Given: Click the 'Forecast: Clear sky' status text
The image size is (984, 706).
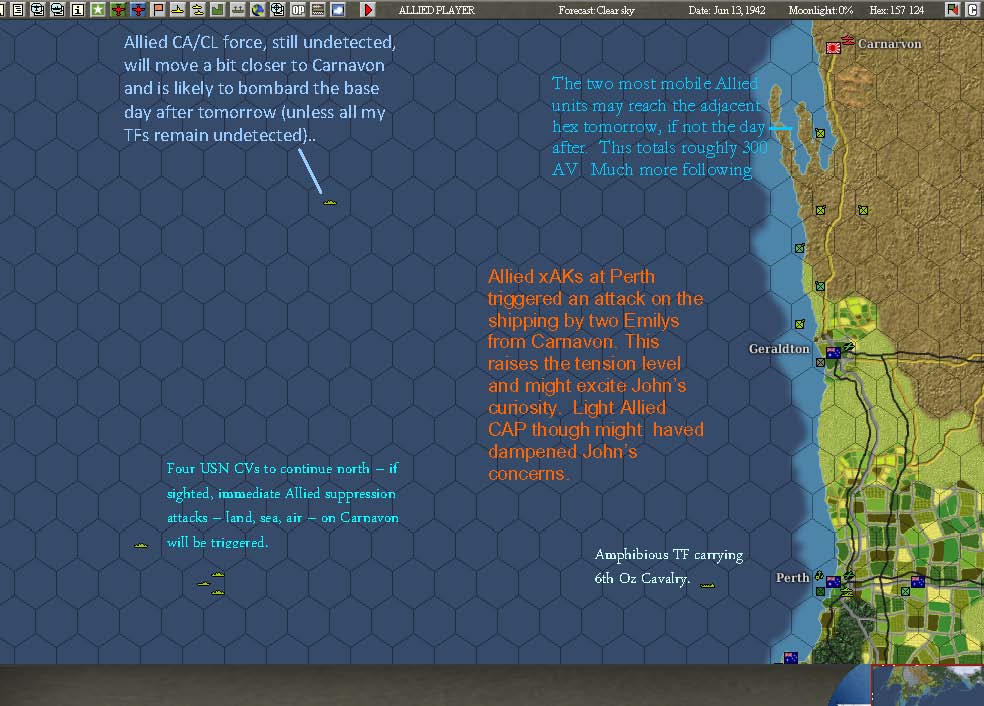Looking at the screenshot, I should pos(596,10).
